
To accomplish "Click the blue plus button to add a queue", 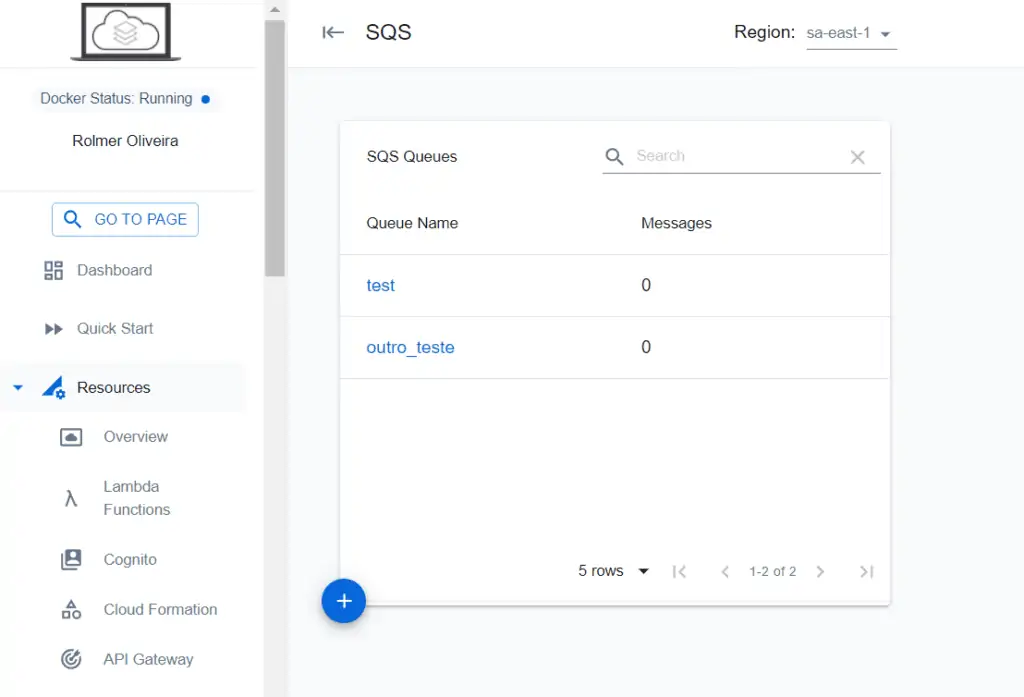I will click(344, 601).
